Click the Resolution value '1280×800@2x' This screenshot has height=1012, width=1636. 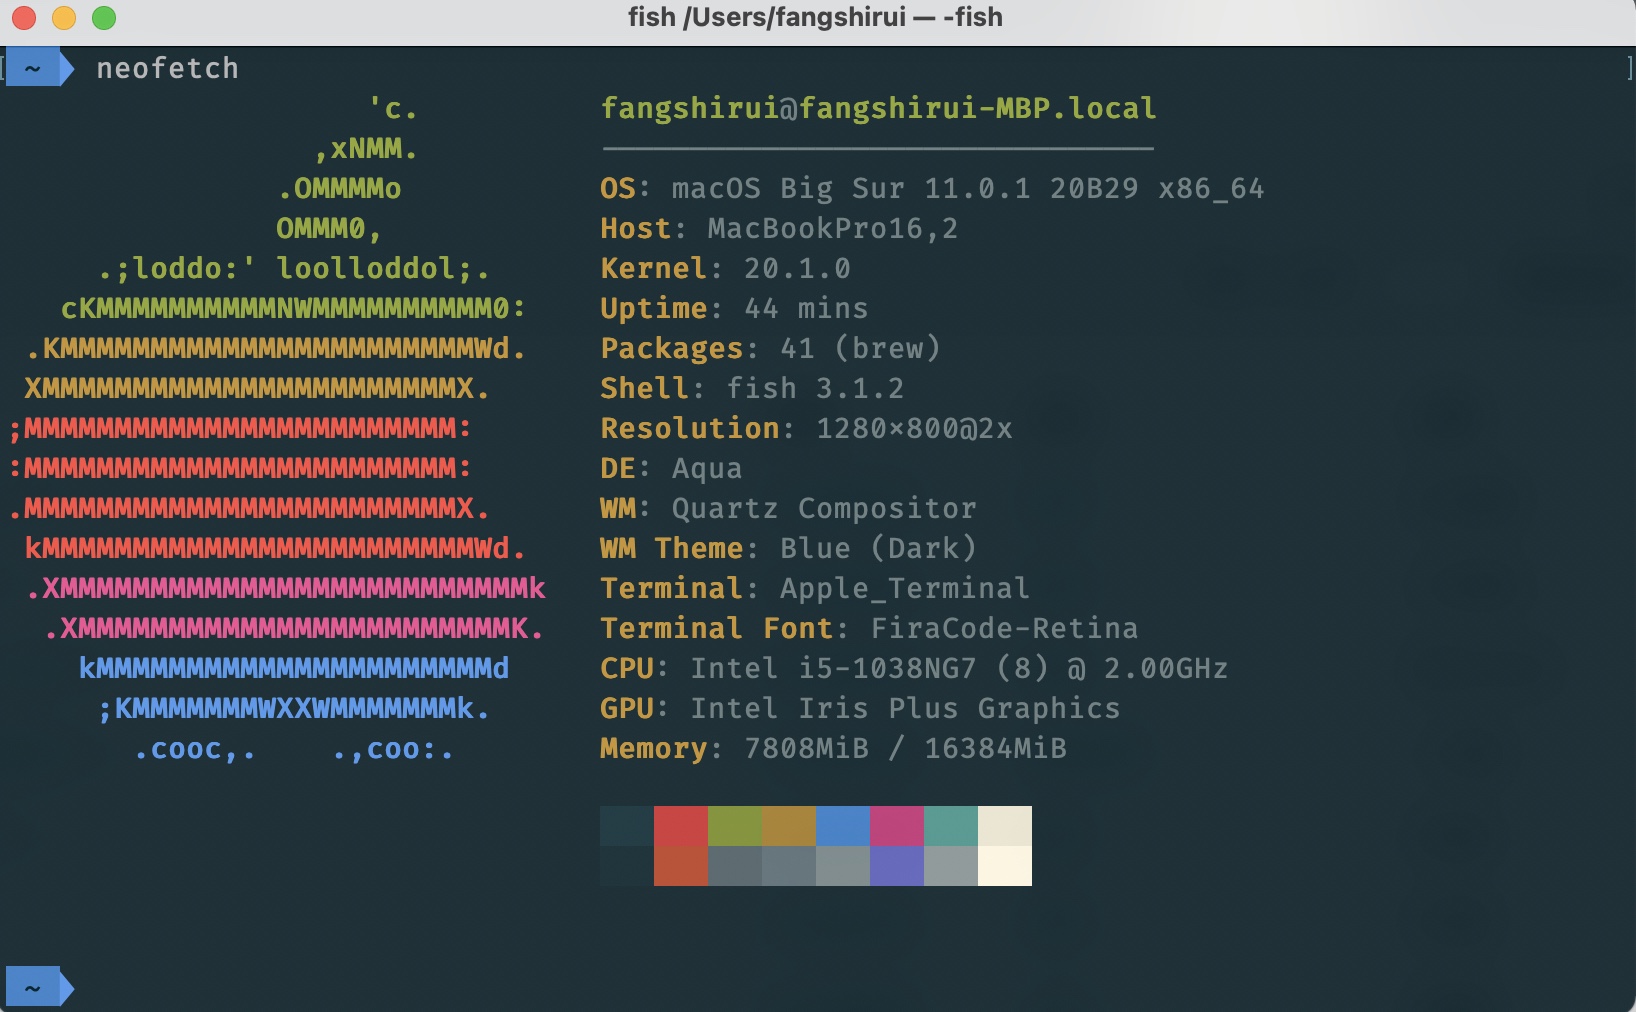pos(914,428)
